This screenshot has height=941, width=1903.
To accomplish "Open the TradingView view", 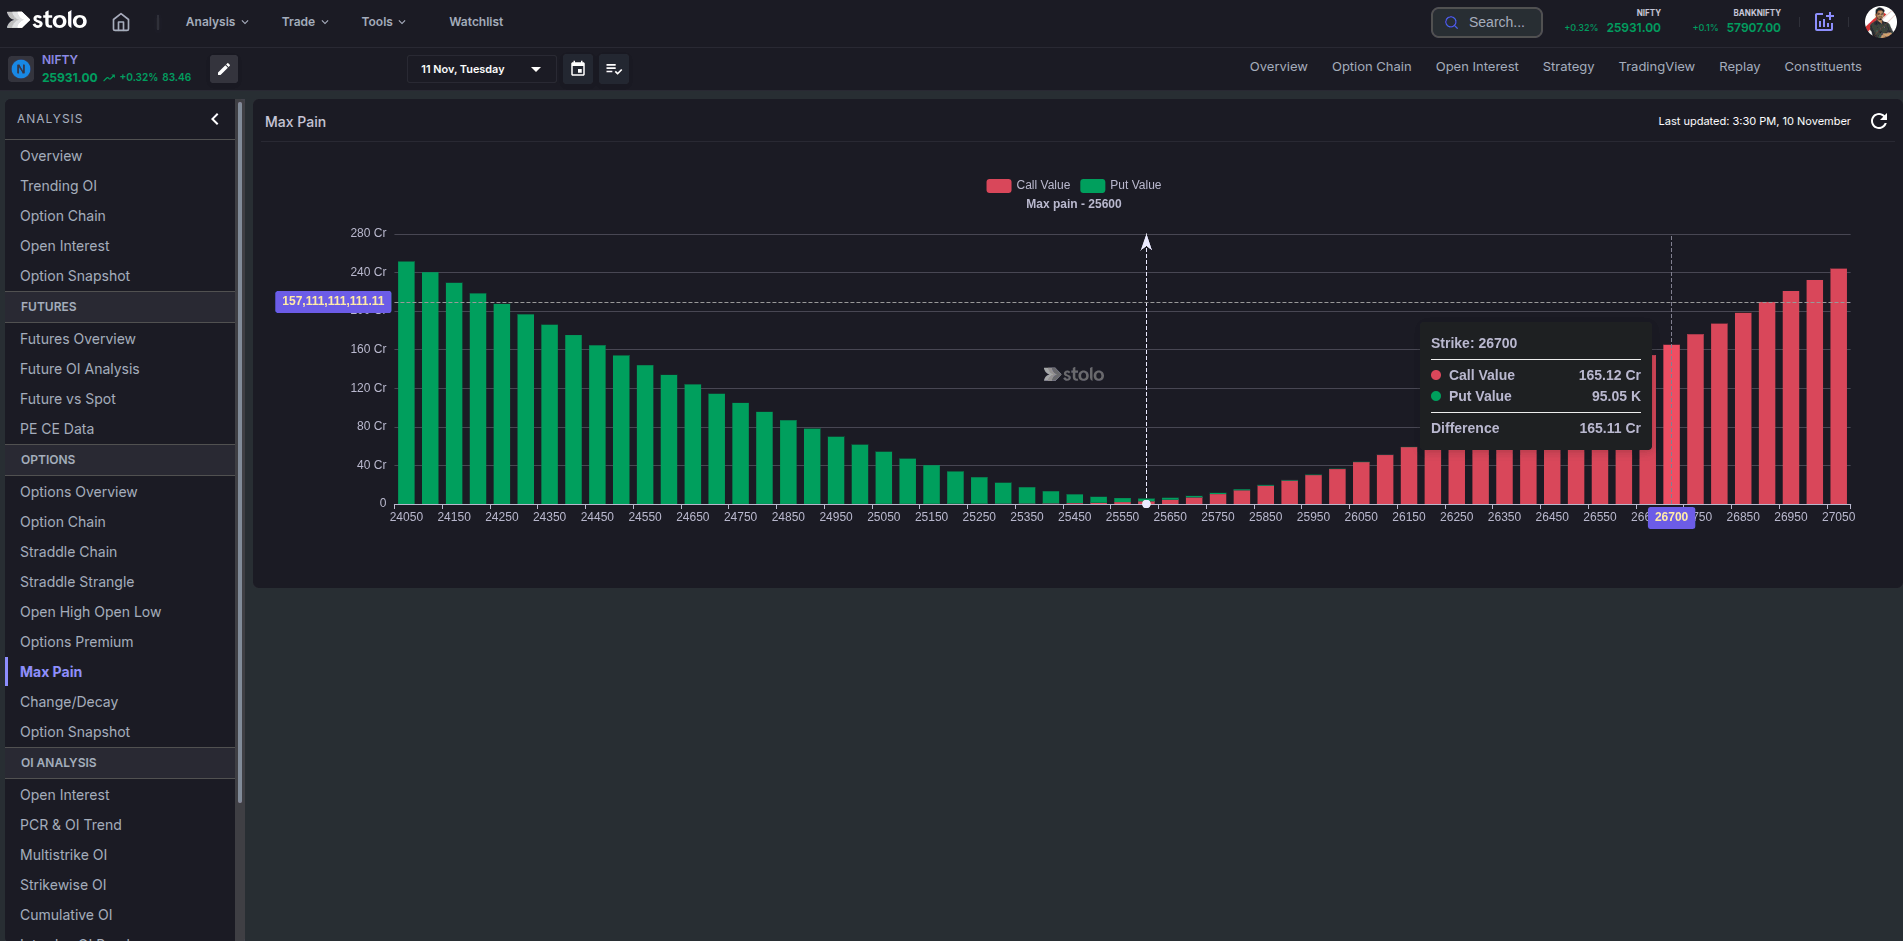I will tap(1656, 67).
